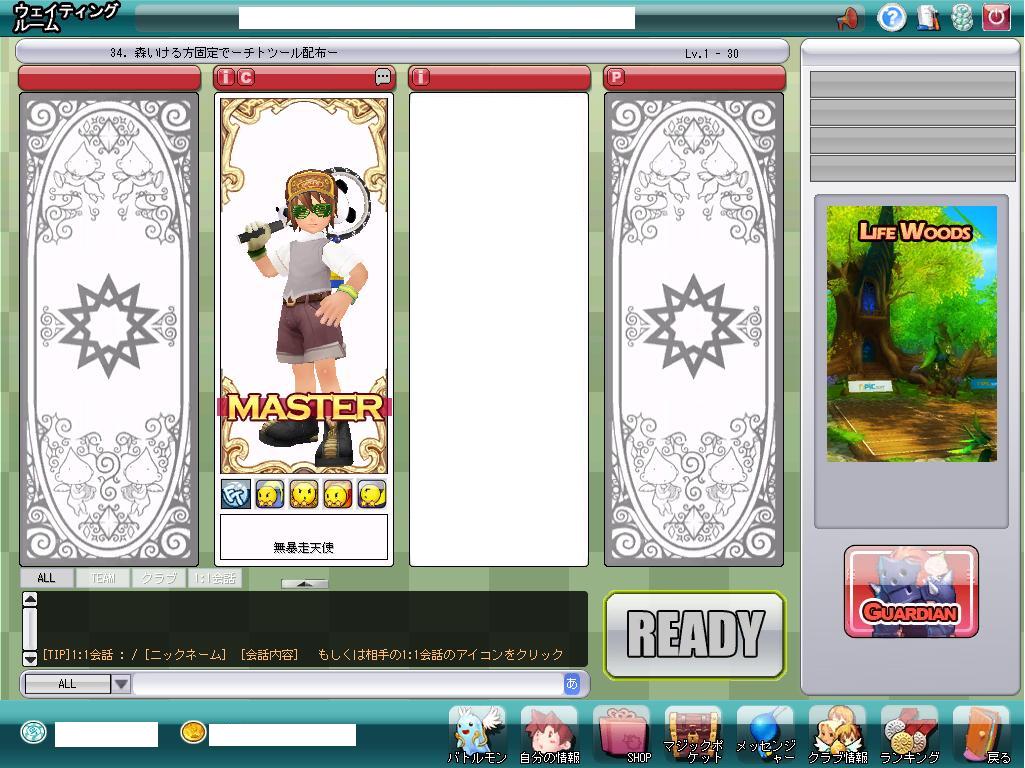Screen dimensions: 1025x768
Task: Switch to the 1:1会話 chat tab
Action: (x=215, y=578)
